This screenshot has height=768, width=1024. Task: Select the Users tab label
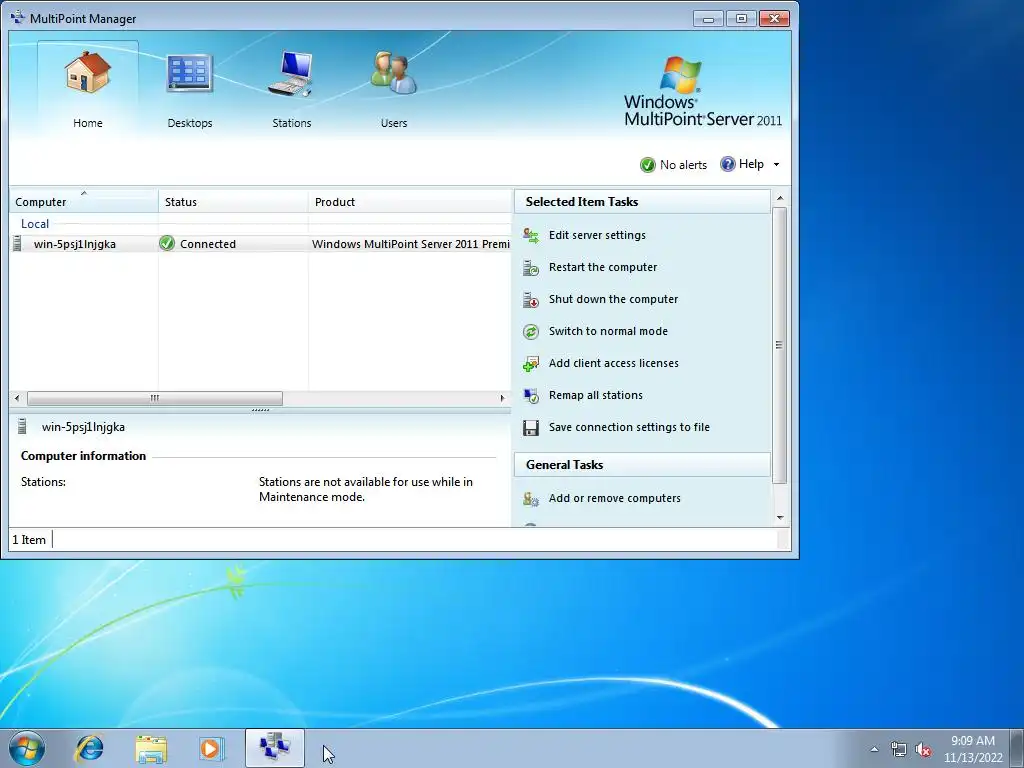(394, 123)
